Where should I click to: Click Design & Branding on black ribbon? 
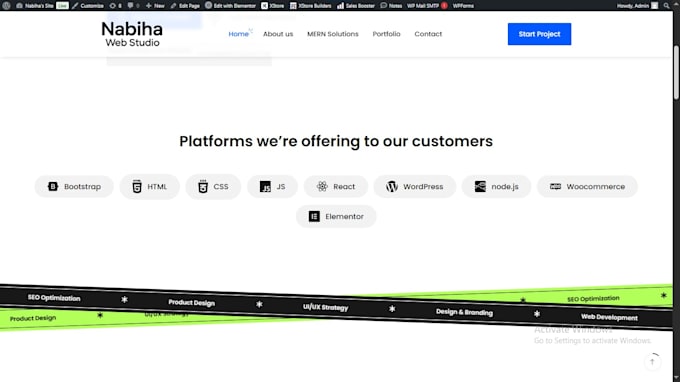click(x=464, y=312)
